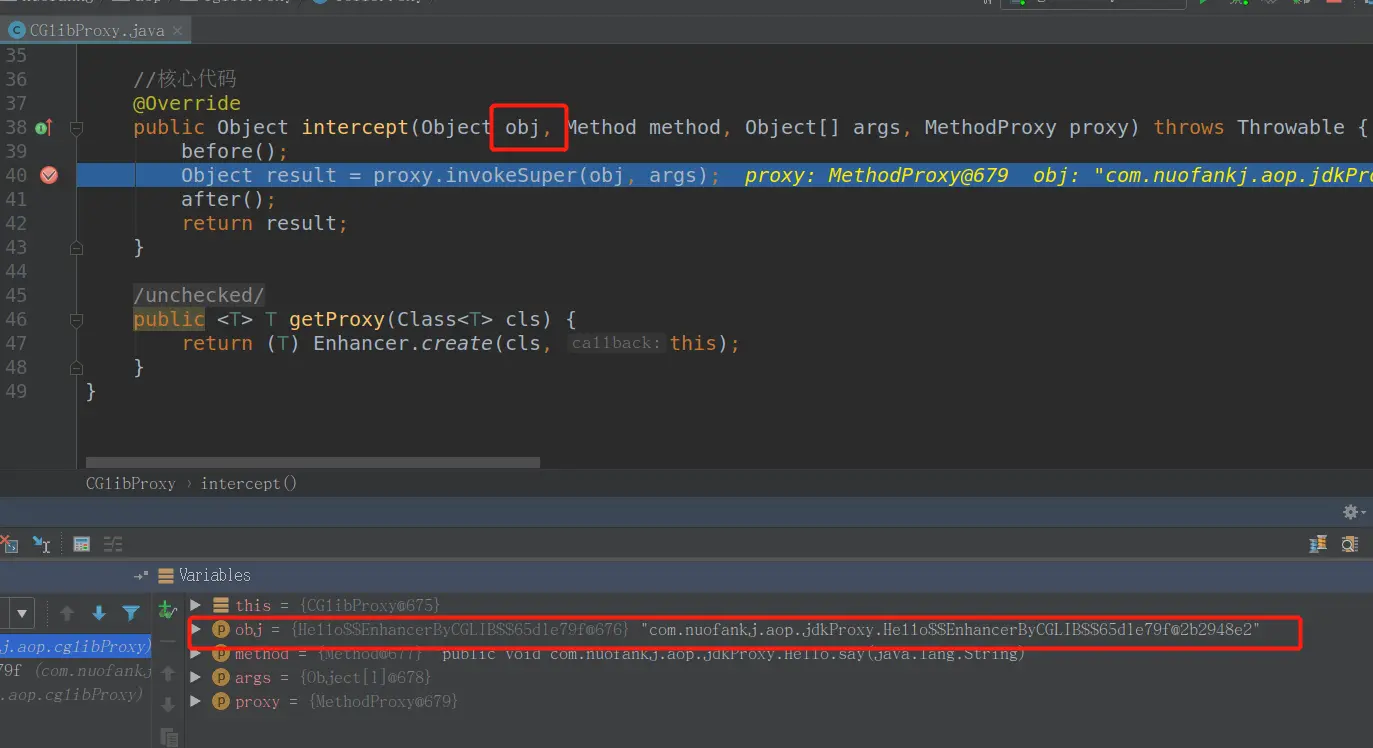
Task: Move to previous frame with up arrow
Action: 67,613
